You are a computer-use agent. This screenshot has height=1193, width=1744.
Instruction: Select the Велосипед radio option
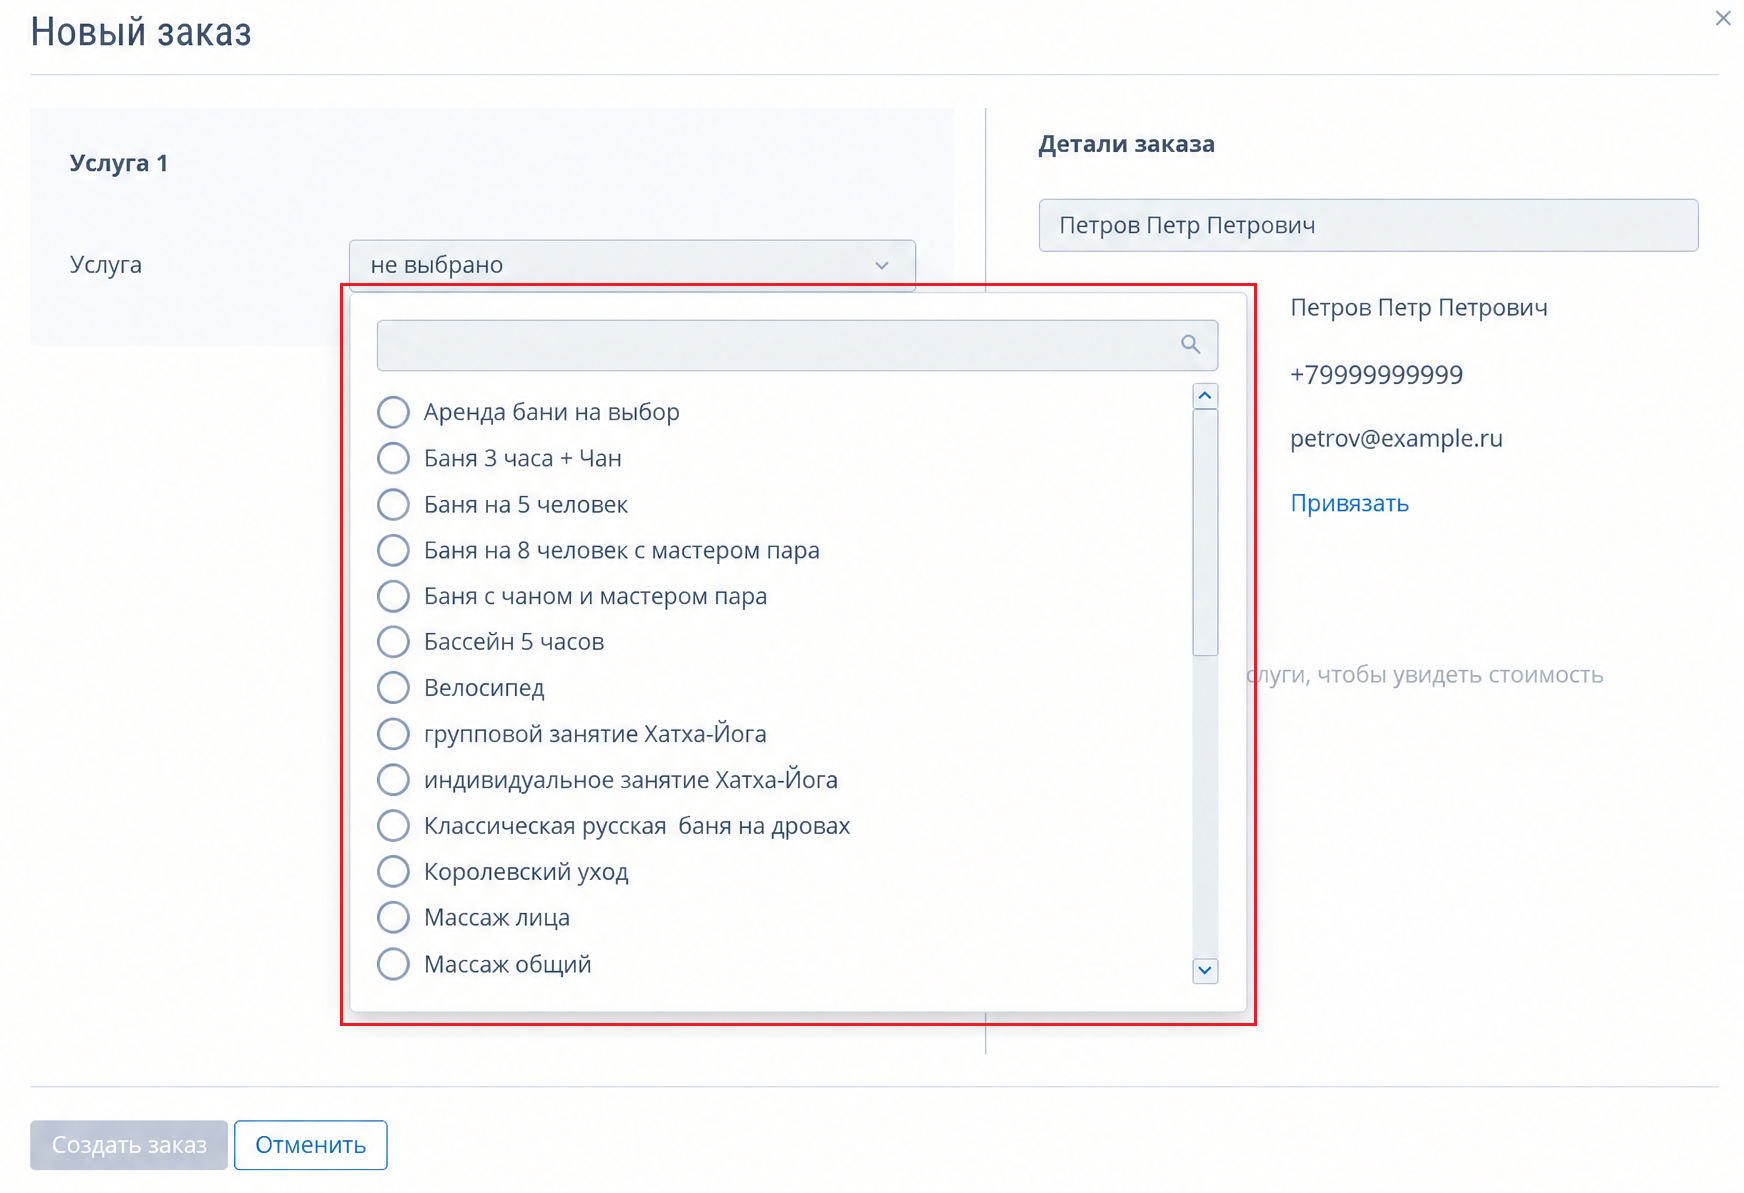pos(393,688)
